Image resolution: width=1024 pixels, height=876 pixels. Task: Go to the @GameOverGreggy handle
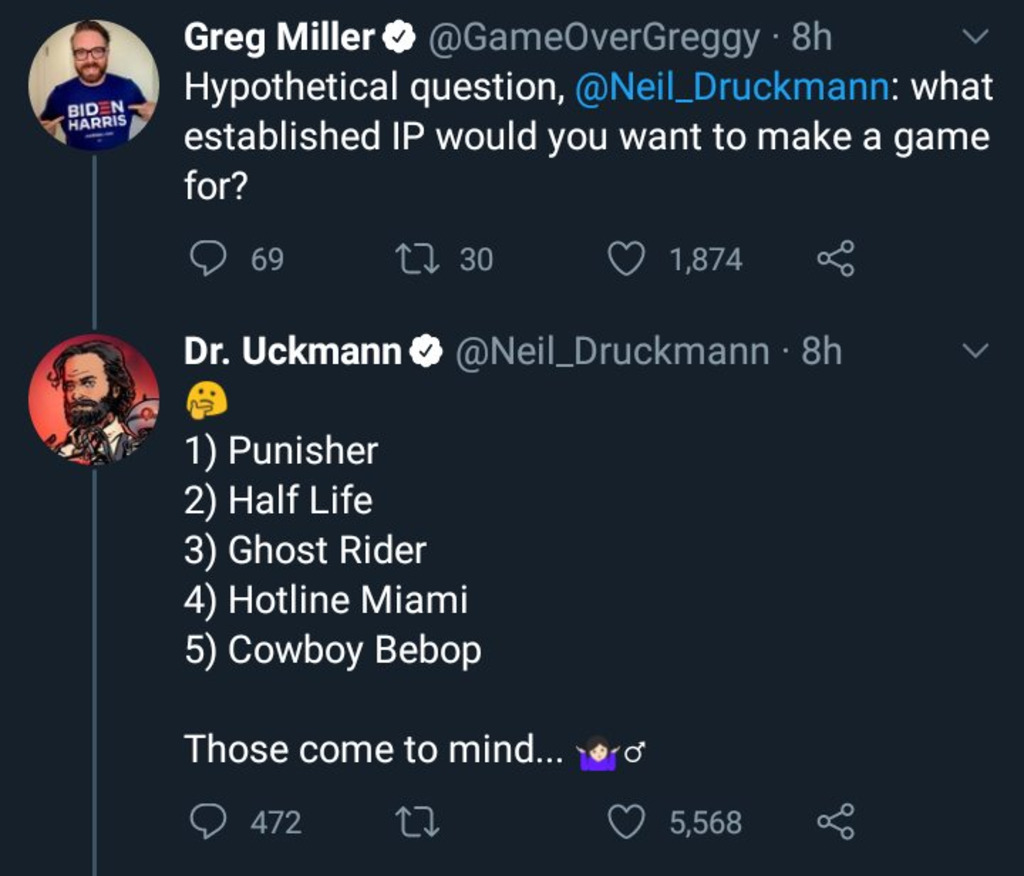[594, 38]
